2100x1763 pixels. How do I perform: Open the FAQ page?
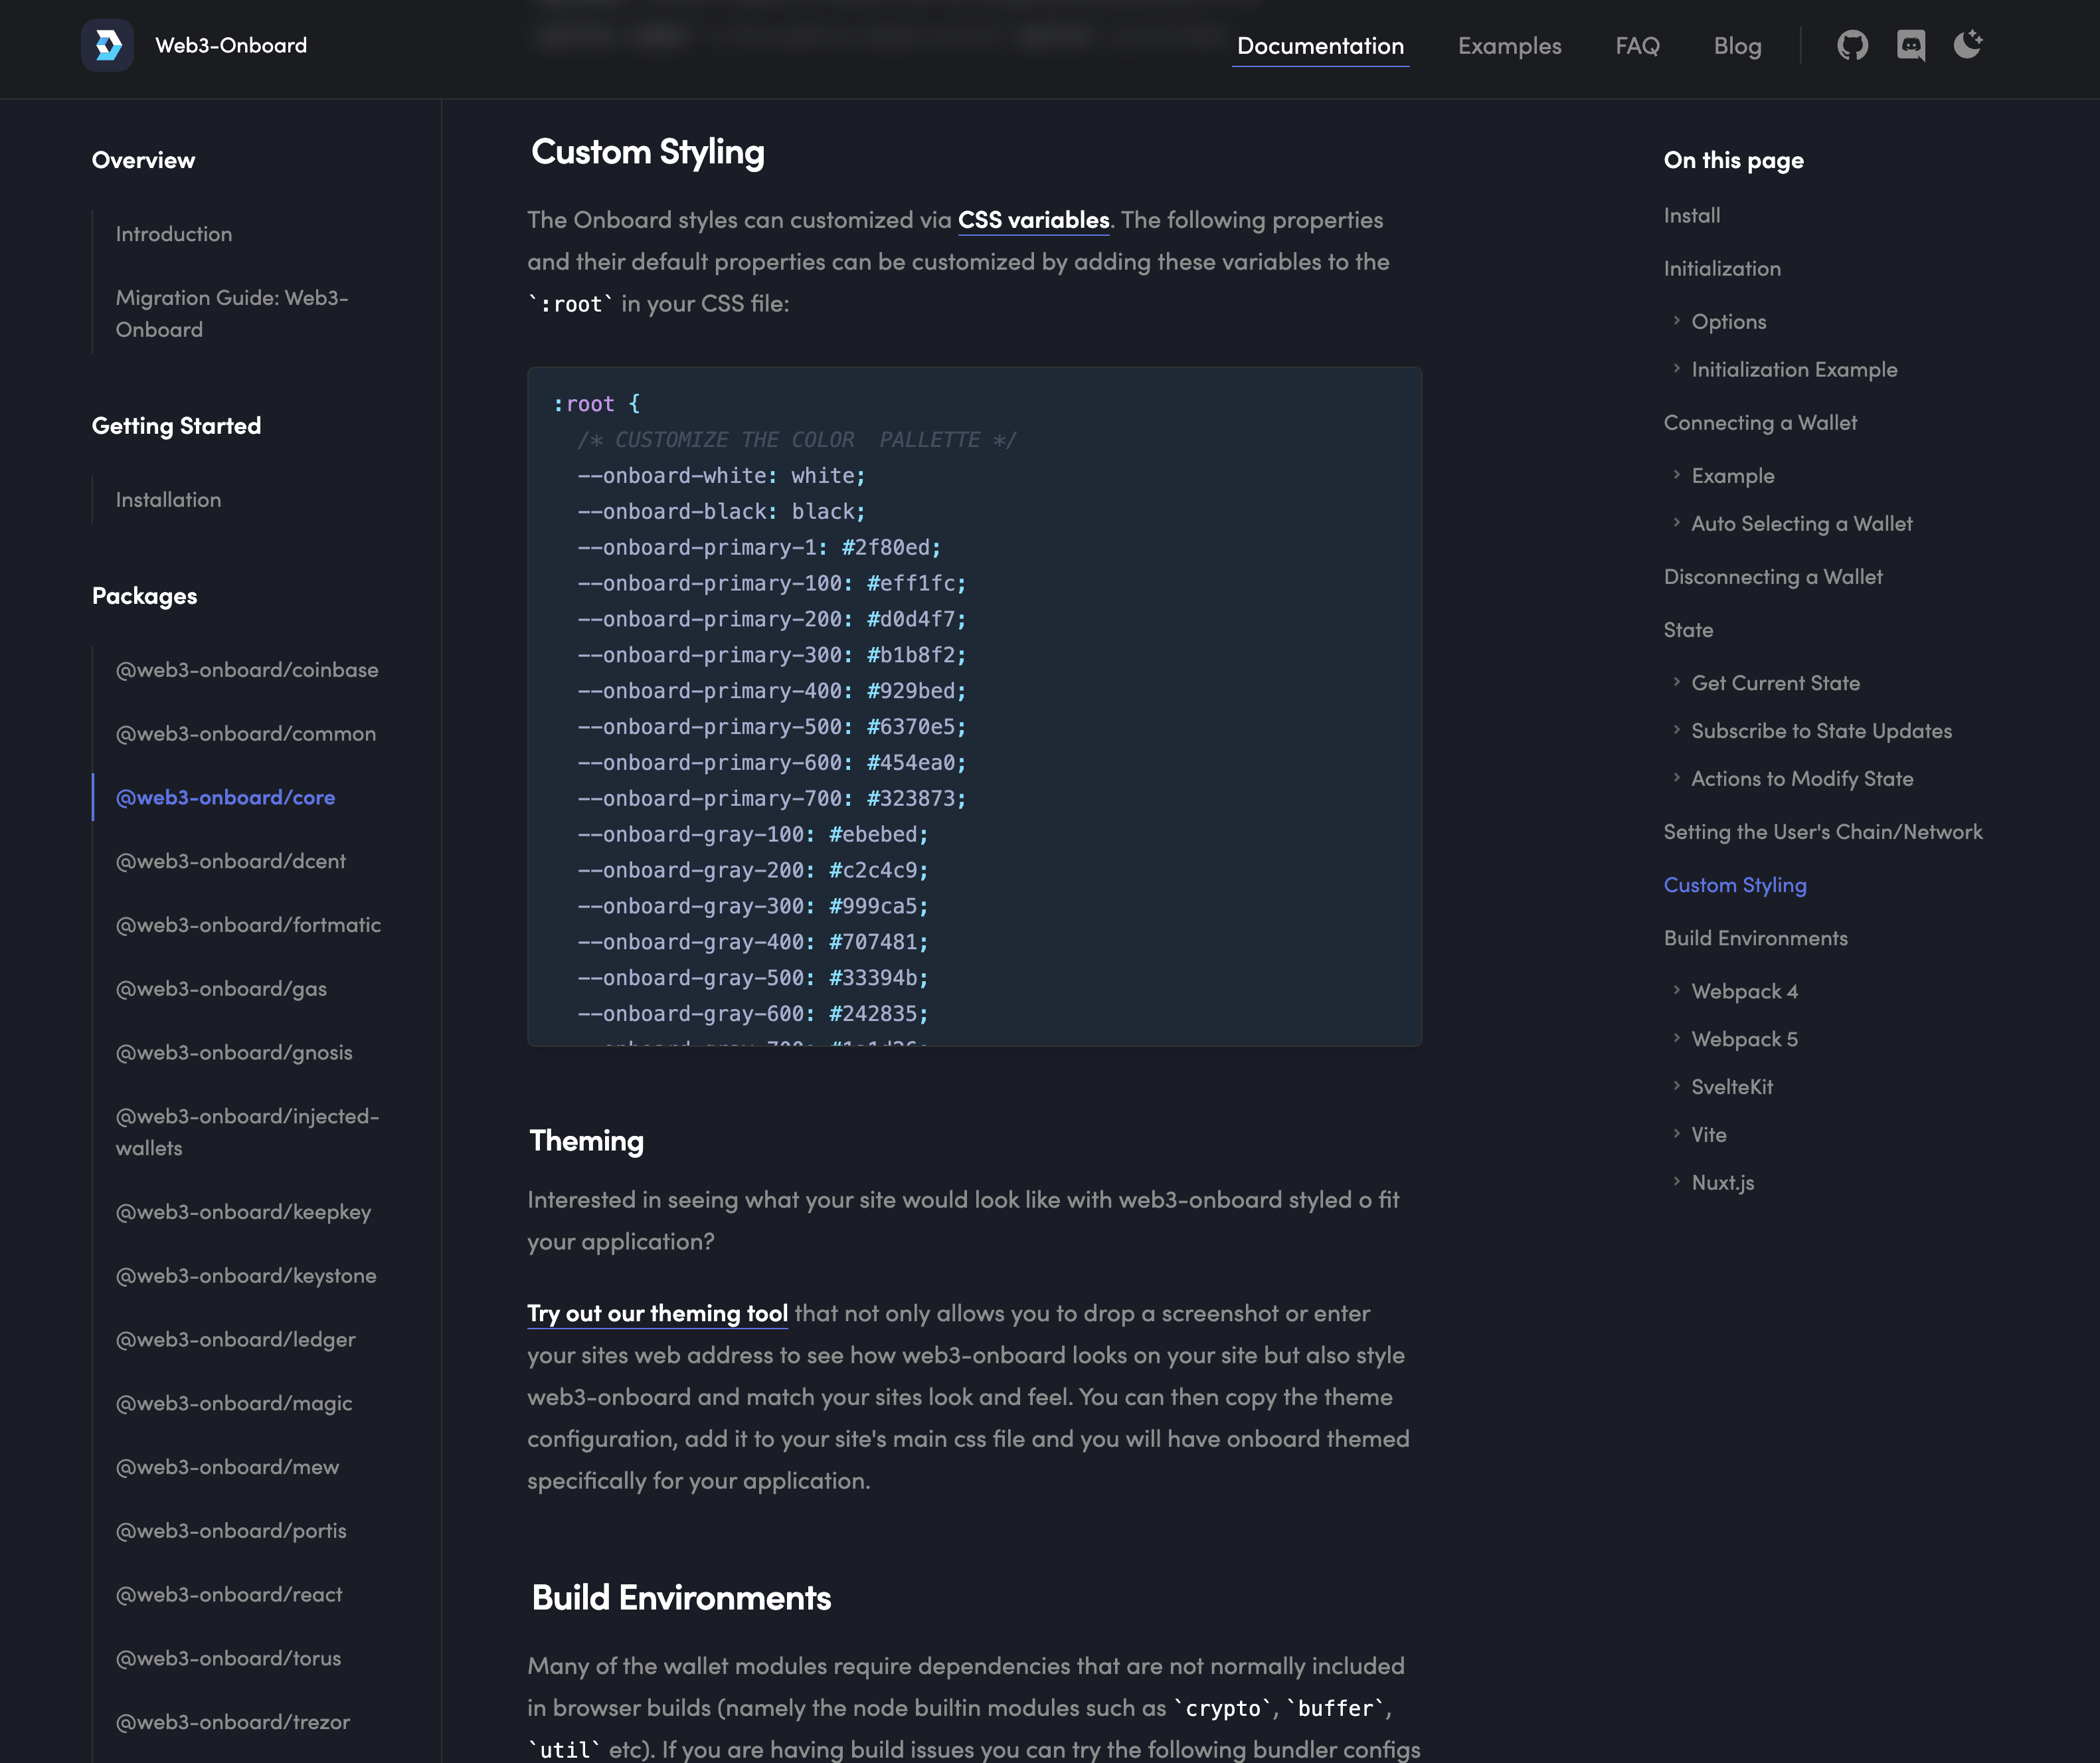(x=1637, y=46)
